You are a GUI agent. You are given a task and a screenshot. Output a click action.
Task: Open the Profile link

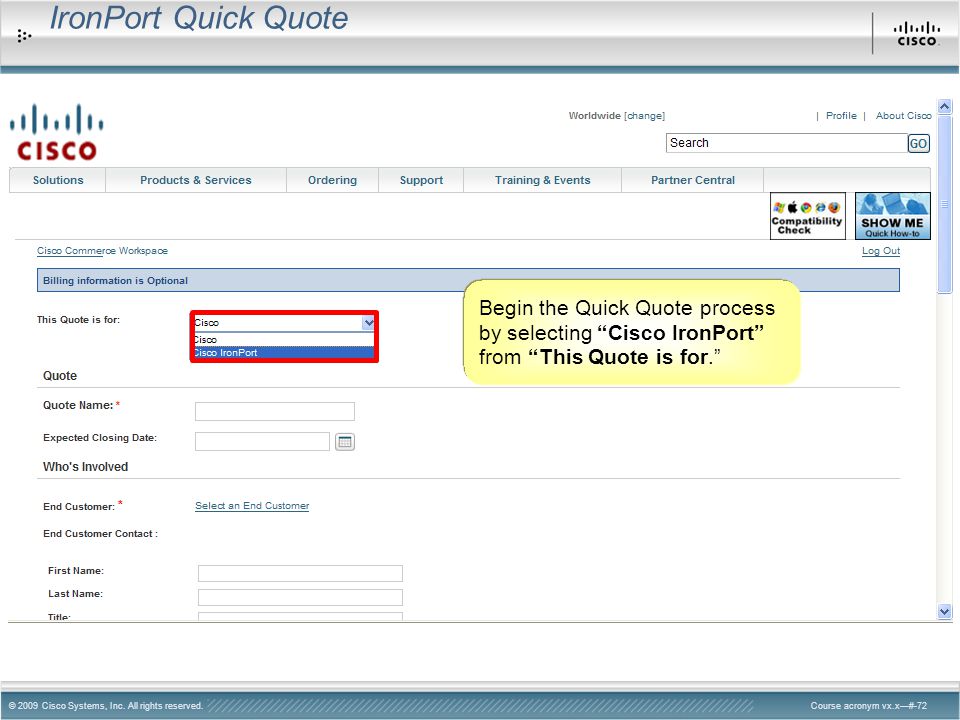[841, 116]
